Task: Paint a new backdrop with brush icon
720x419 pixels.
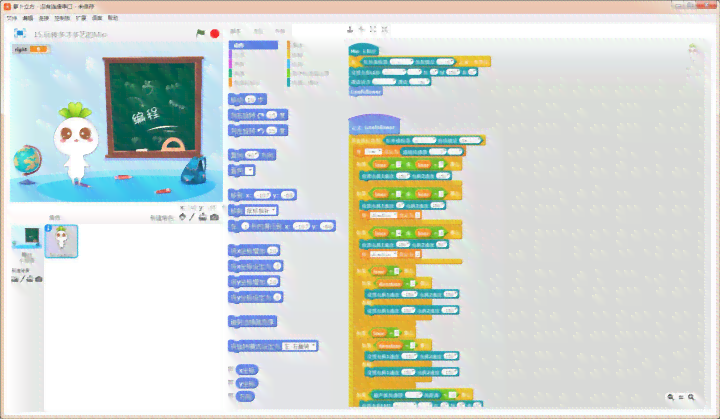Action: [x=22, y=279]
